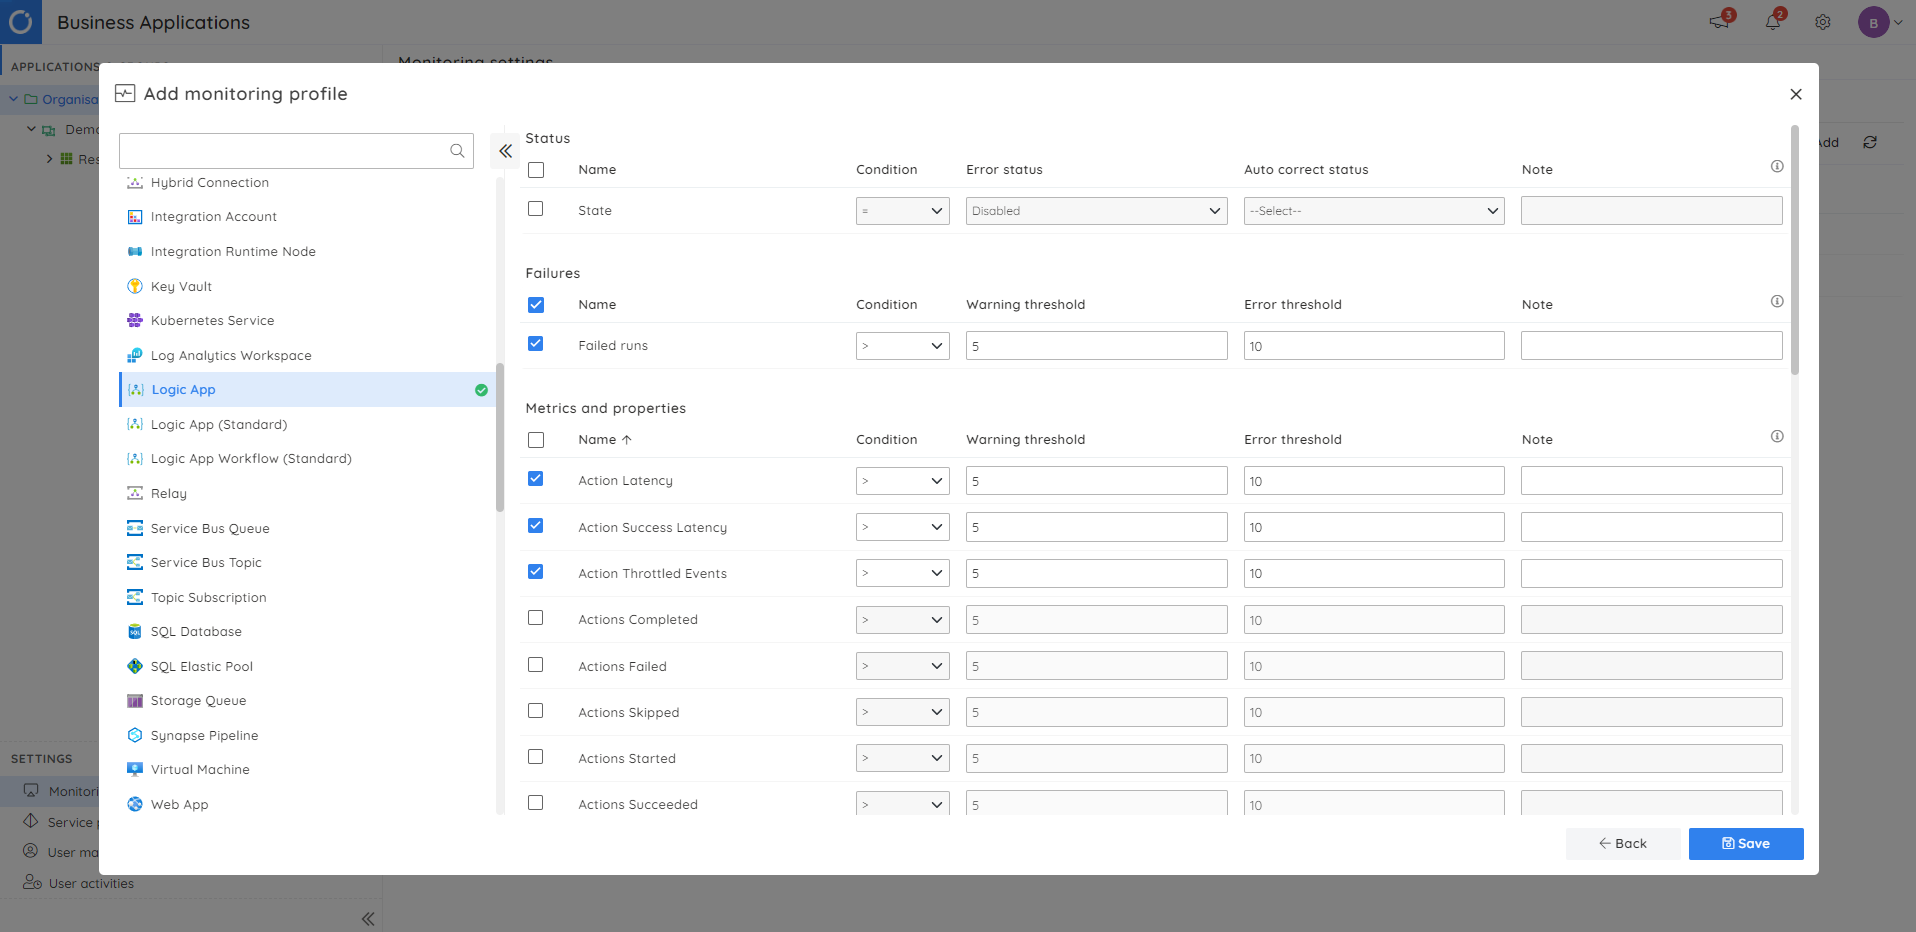Screen dimensions: 1916x932
Task: Open the Auto correct status select menu
Action: tap(1373, 210)
